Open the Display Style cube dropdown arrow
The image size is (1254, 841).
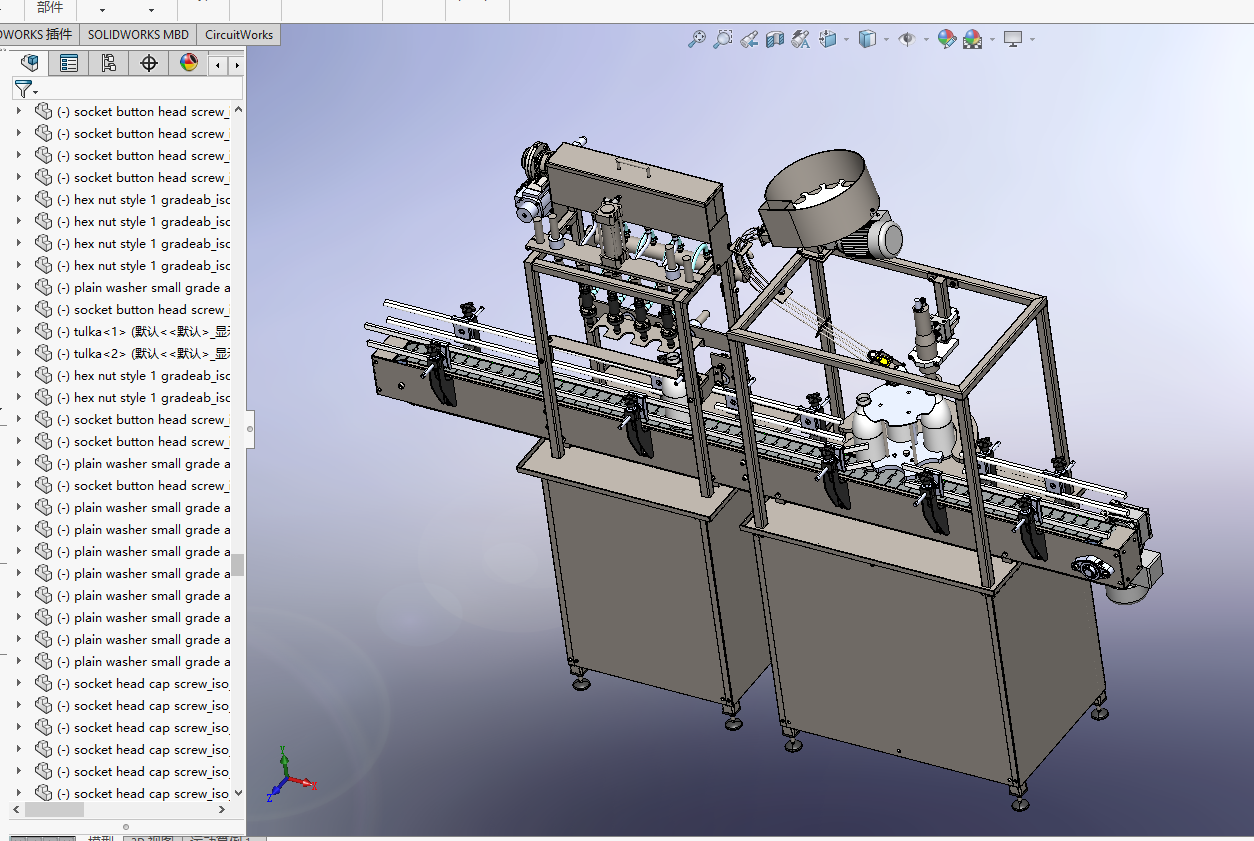click(886, 40)
